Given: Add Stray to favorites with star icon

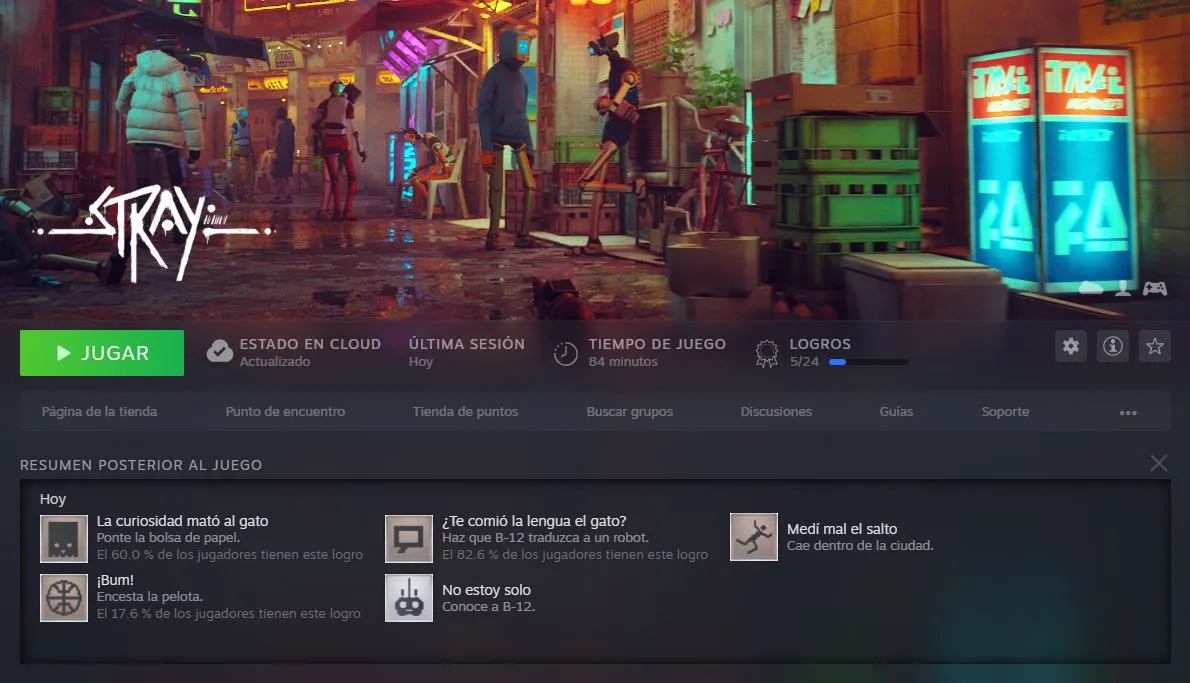Looking at the screenshot, I should (x=1155, y=346).
